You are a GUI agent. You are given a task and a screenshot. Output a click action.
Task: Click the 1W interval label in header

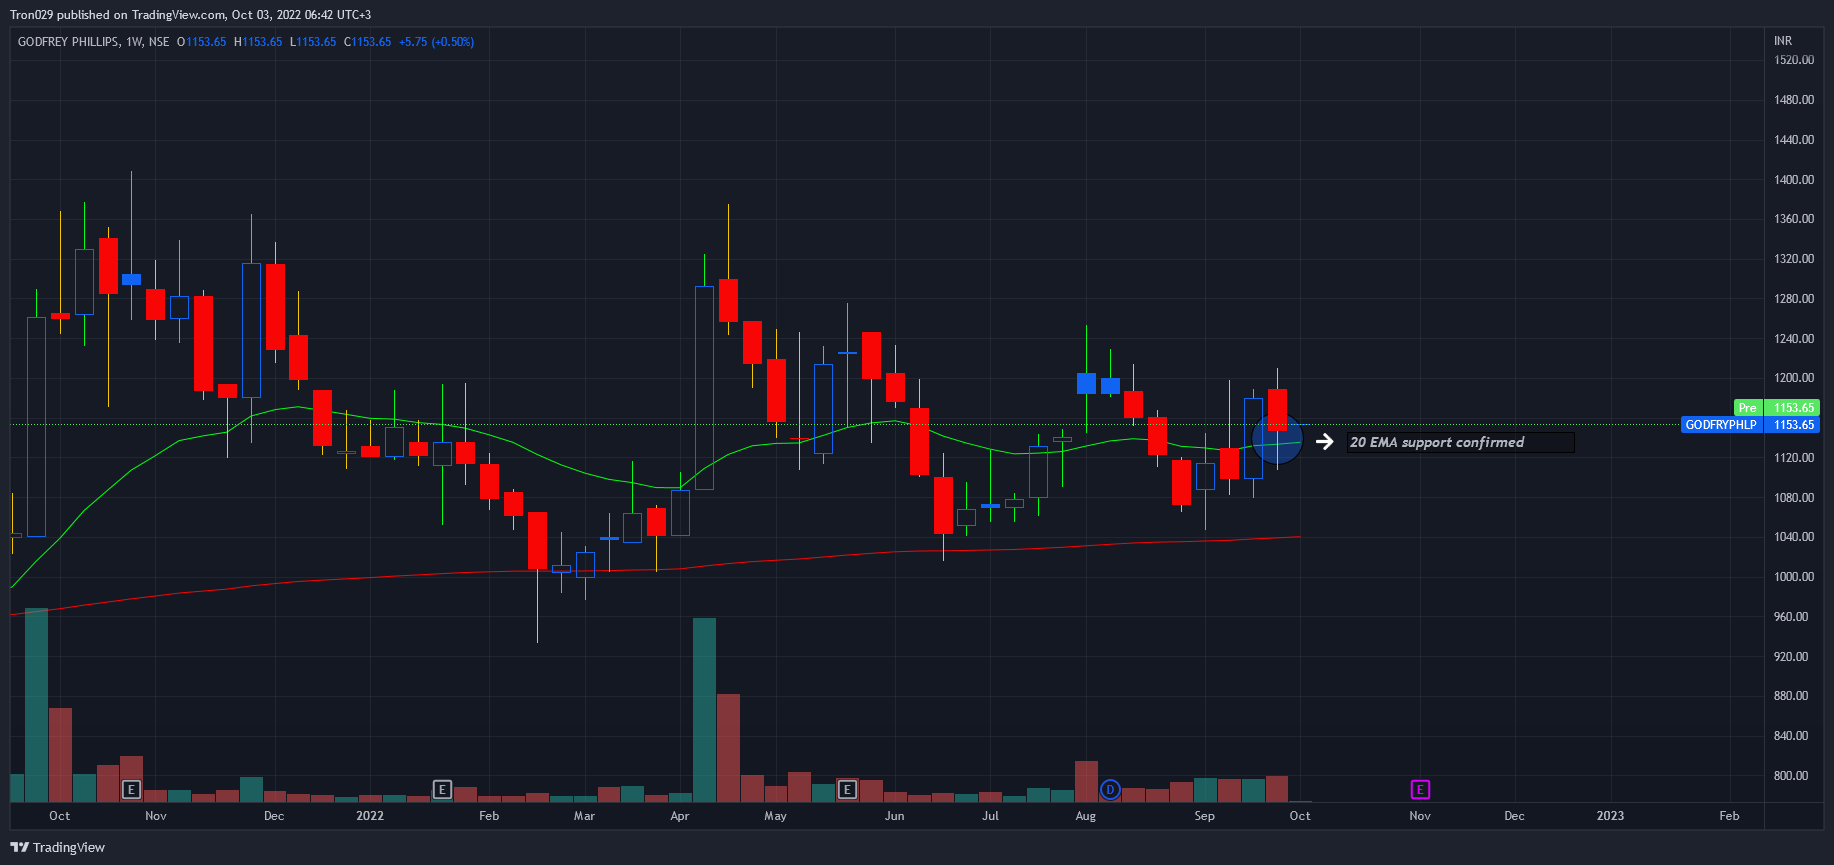pyautogui.click(x=134, y=42)
